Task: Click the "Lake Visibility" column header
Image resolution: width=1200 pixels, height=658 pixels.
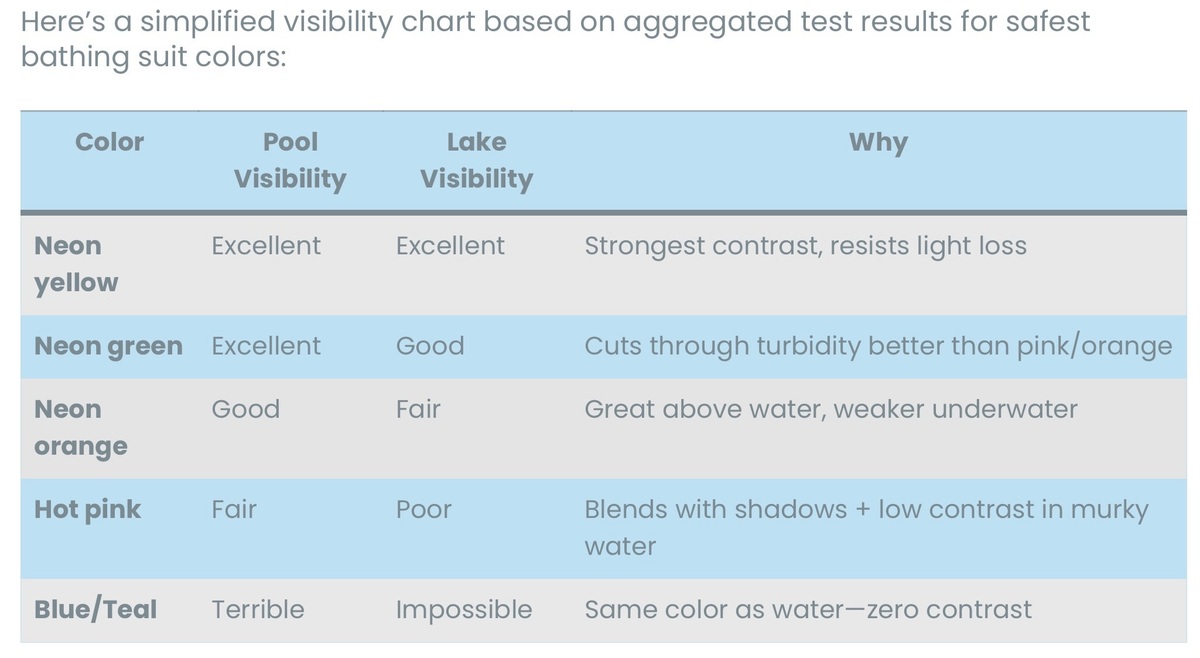Action: point(476,160)
